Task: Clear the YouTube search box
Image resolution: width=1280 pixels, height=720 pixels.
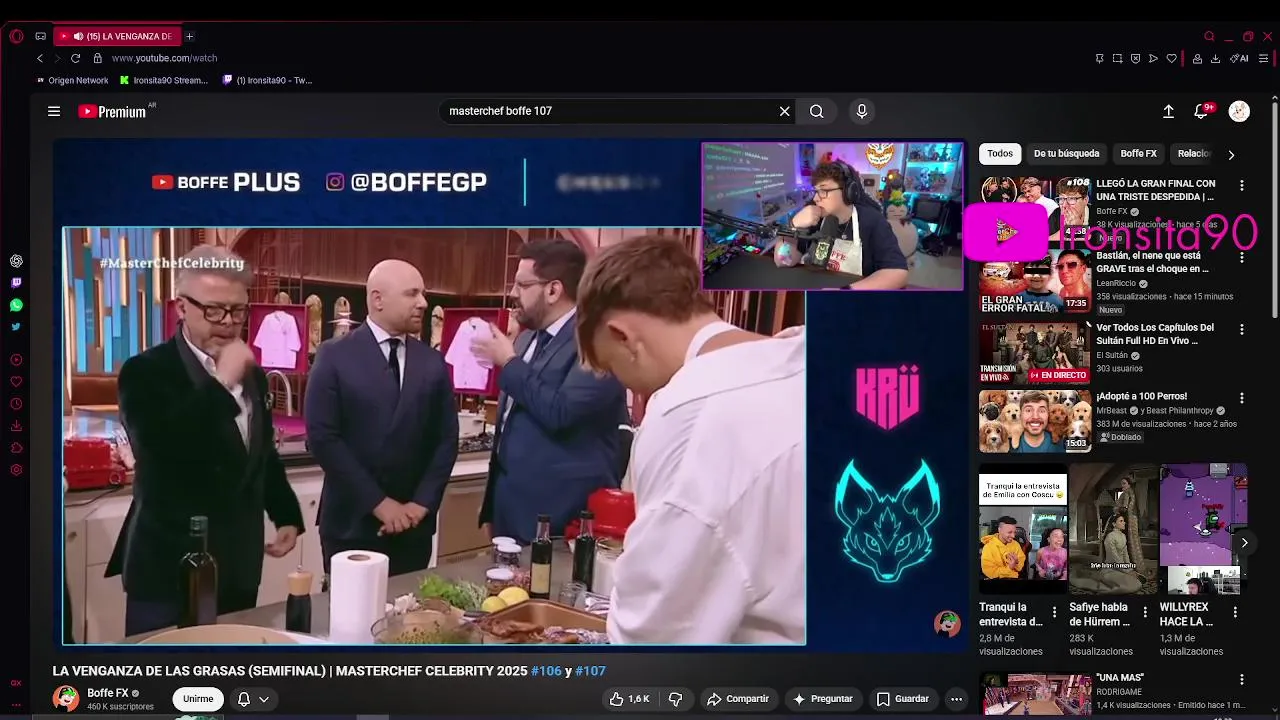Action: [x=785, y=111]
